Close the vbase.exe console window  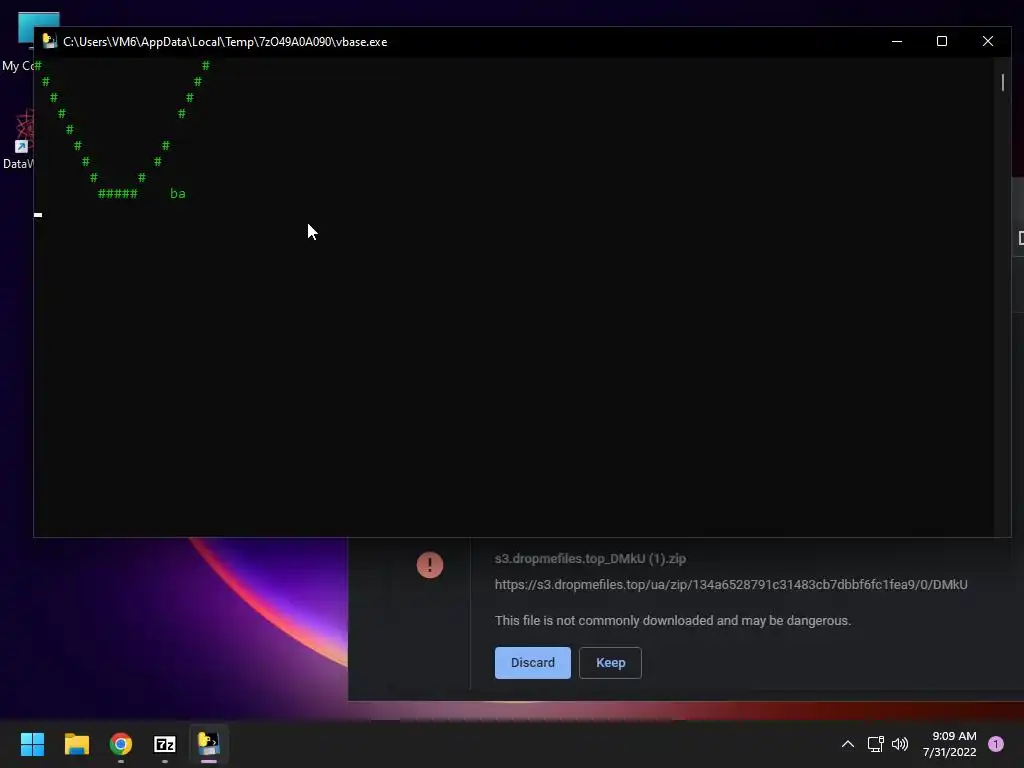987,41
